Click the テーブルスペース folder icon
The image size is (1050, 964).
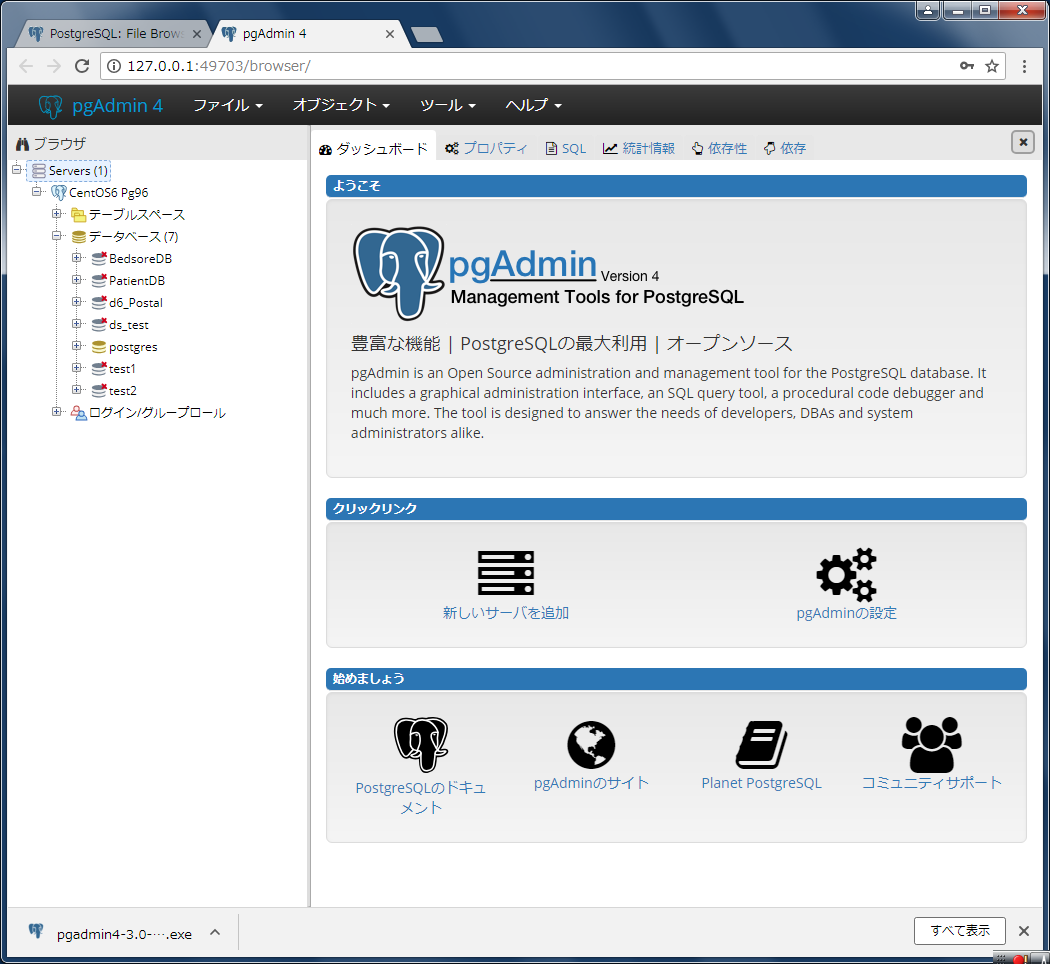coord(79,215)
